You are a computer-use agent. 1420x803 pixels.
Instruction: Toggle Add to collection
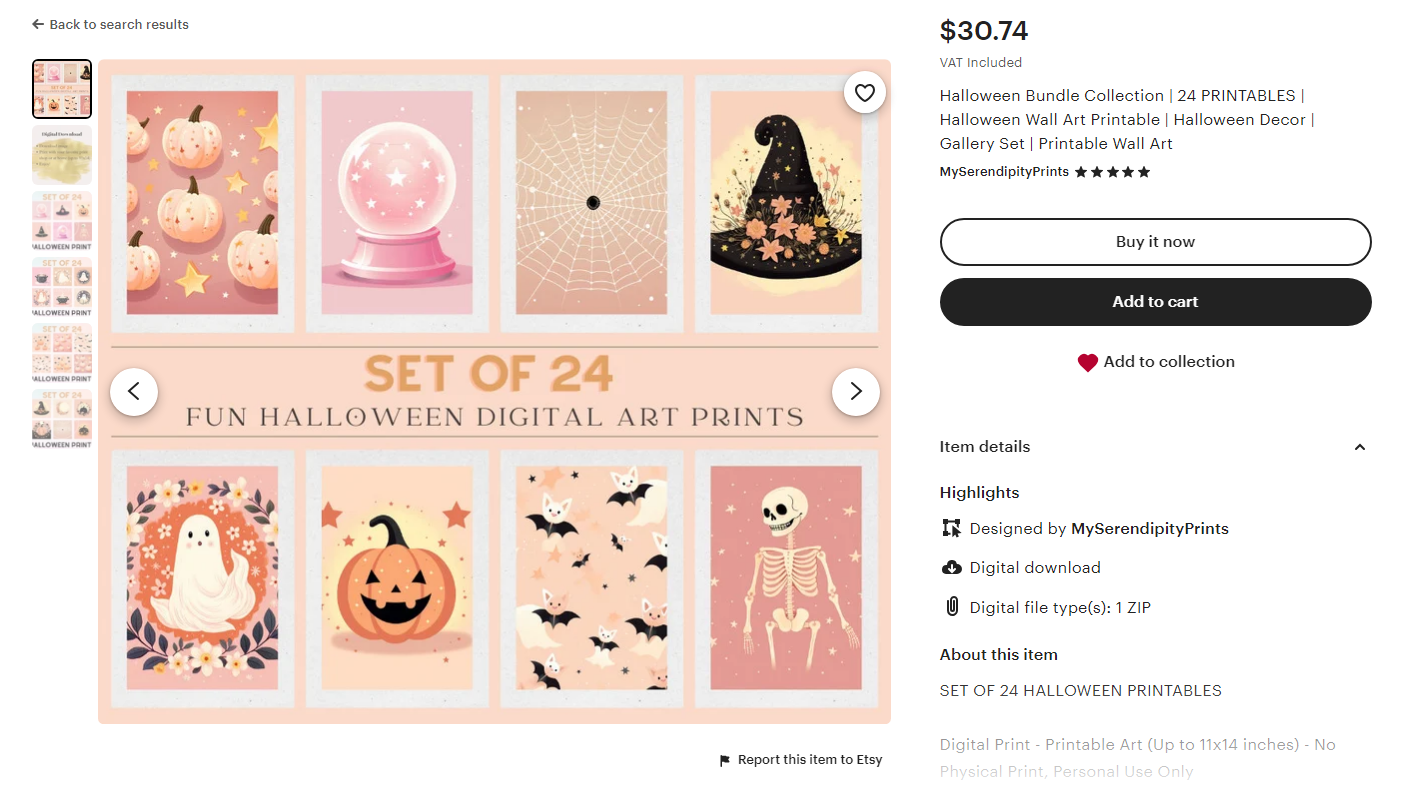coord(1156,362)
